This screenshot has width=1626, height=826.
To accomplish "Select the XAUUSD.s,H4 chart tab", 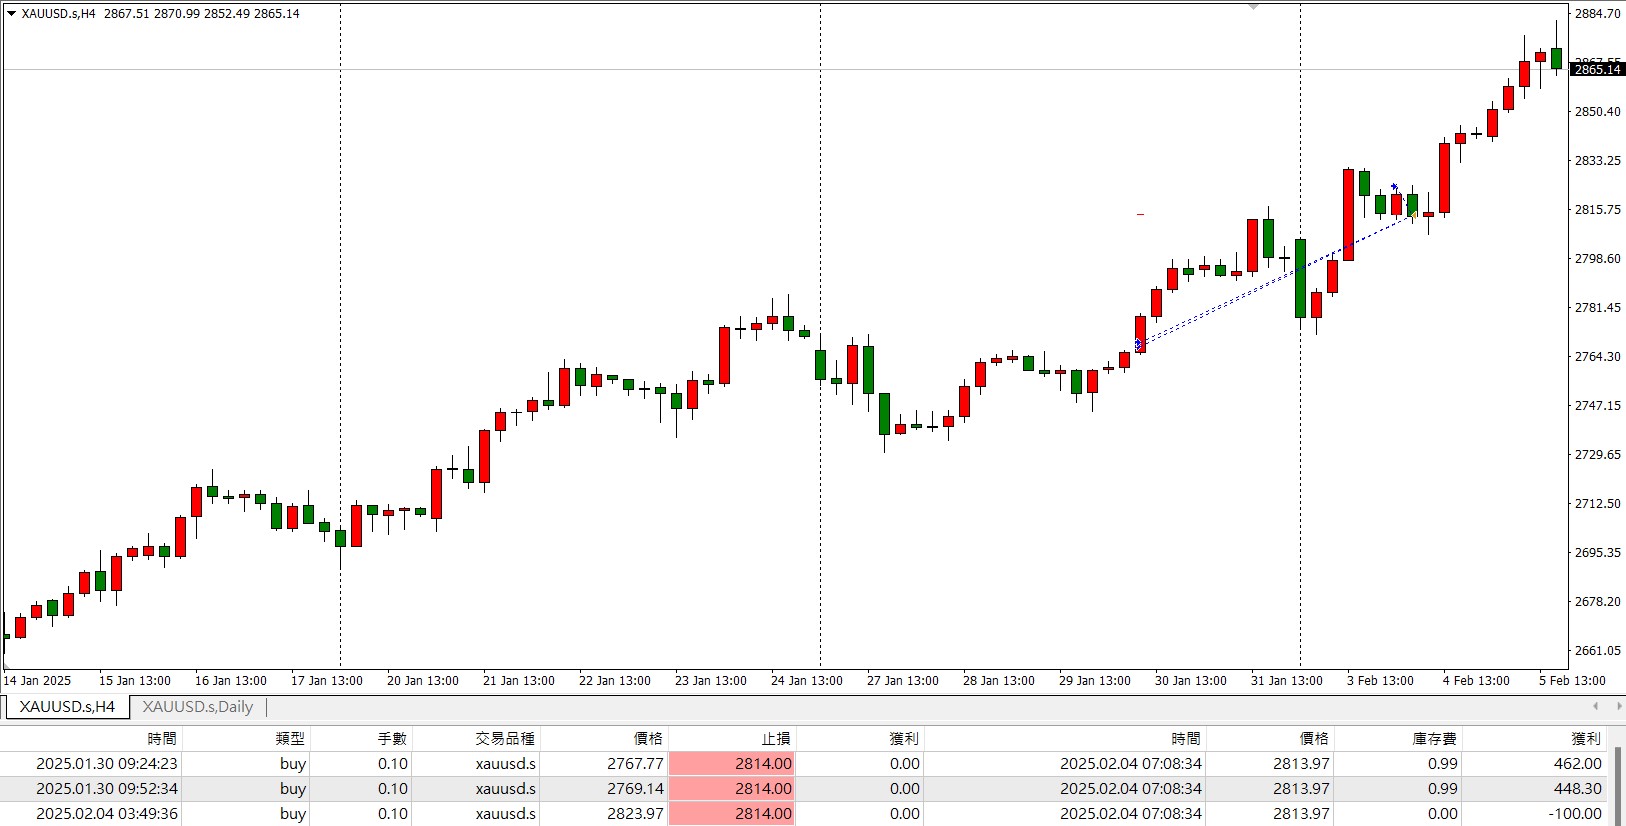I will [x=67, y=707].
